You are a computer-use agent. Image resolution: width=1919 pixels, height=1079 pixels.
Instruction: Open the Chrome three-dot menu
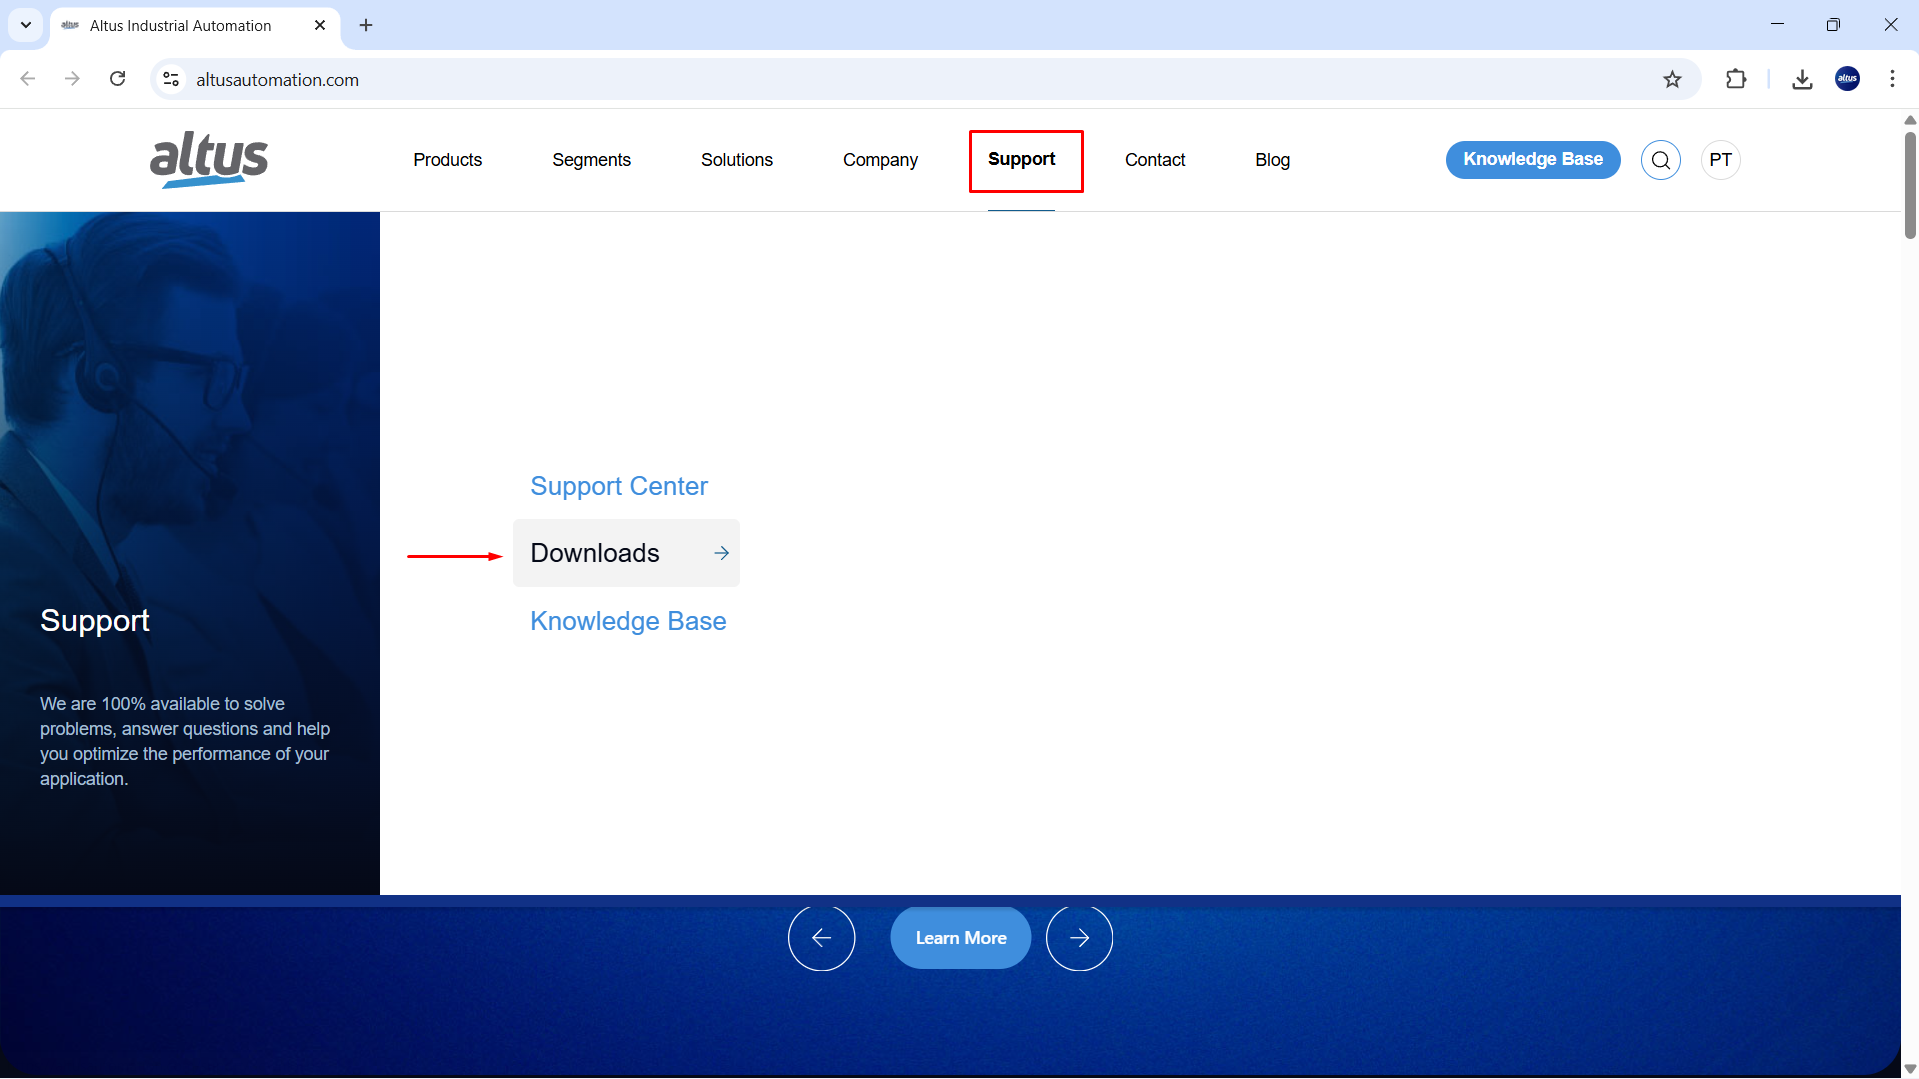[1892, 80]
